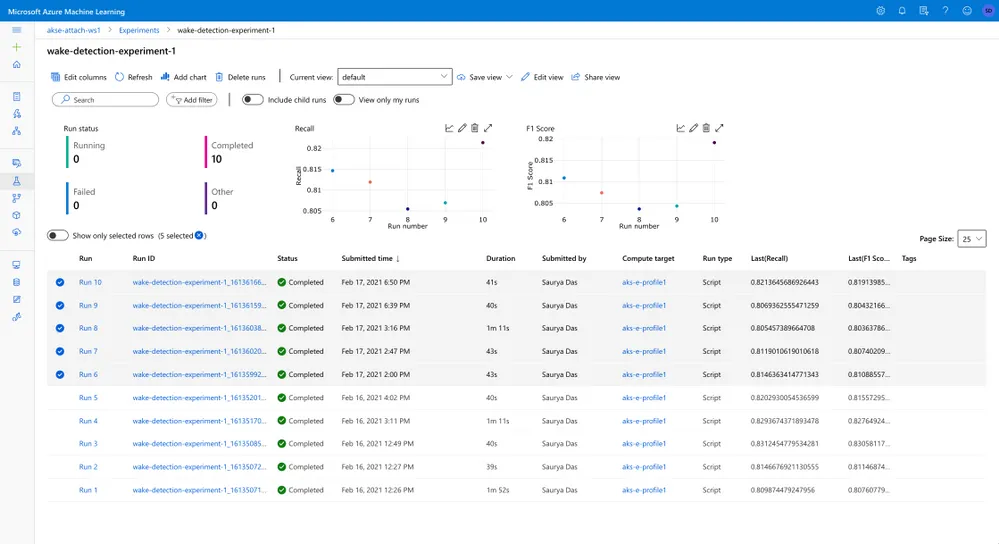The width and height of the screenshot is (999, 544).
Task: Expand the Save view dropdown arrow
Action: coord(509,77)
